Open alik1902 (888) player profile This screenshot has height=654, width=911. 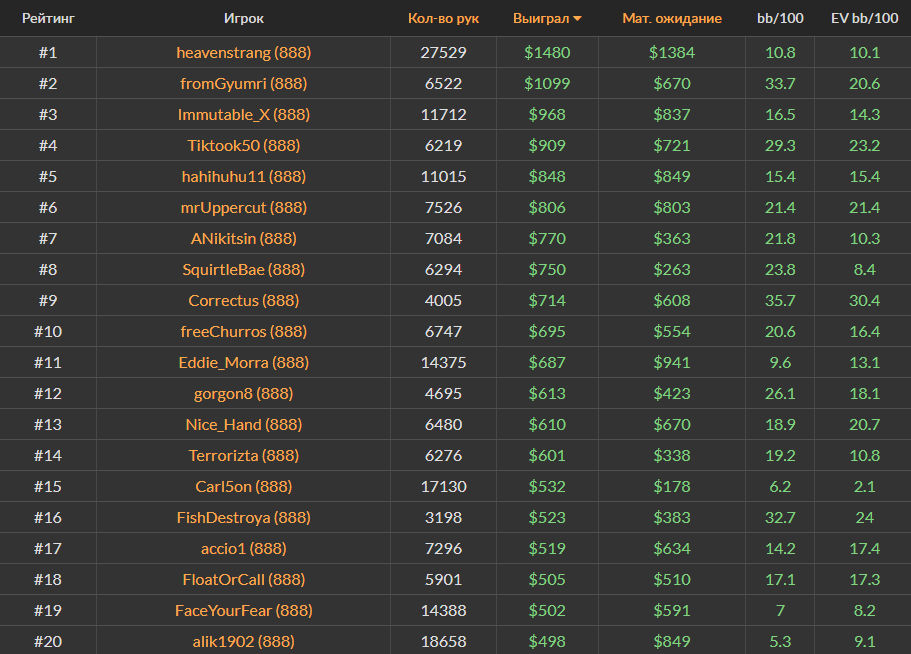(244, 641)
